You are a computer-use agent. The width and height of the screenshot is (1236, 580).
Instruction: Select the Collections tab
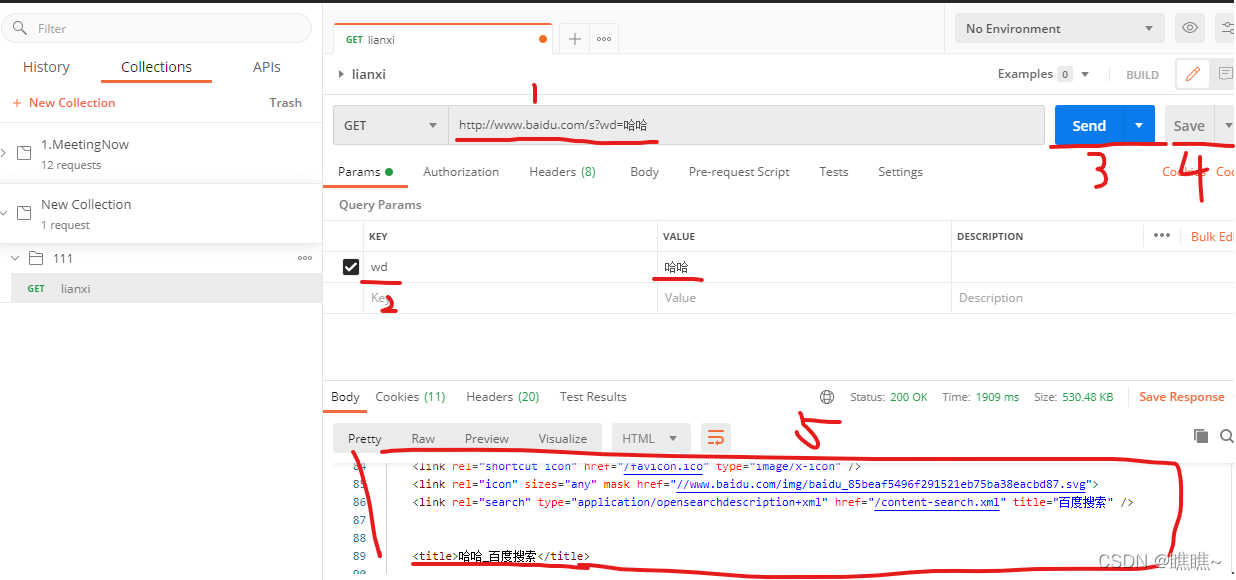tap(156, 67)
